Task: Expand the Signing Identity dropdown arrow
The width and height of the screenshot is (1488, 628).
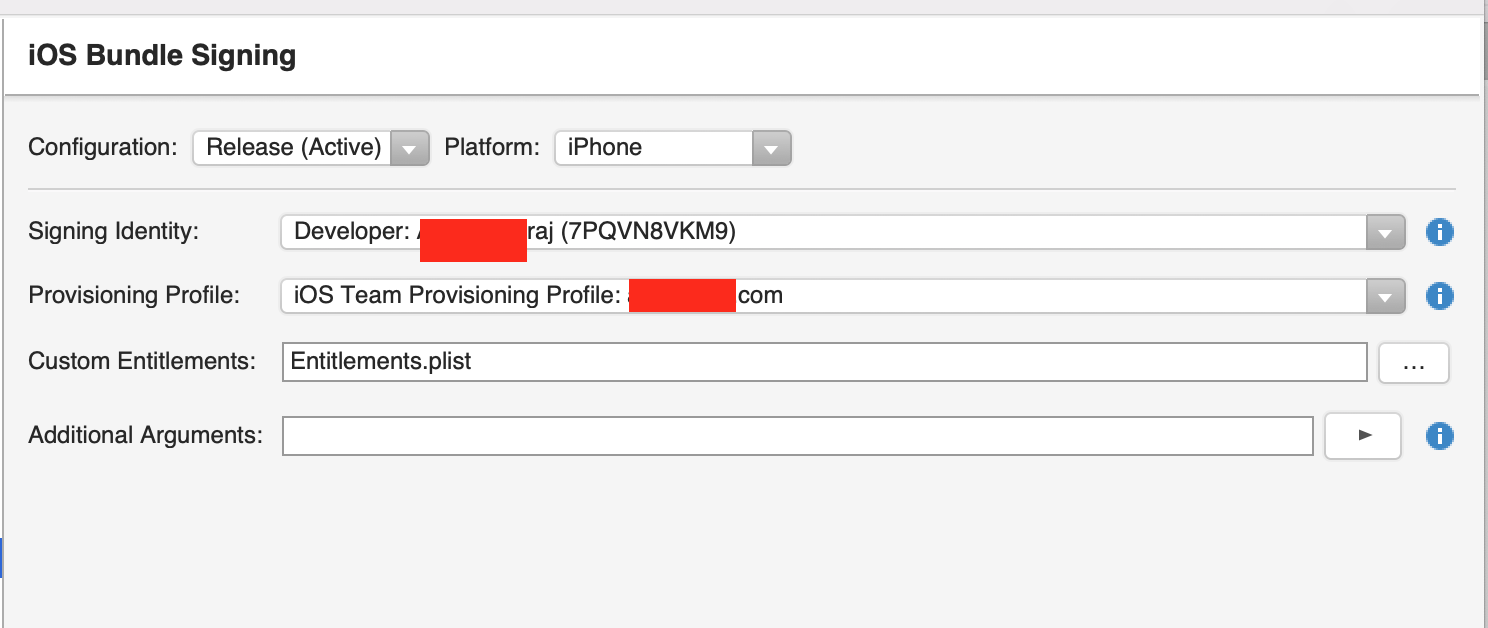Action: click(1385, 232)
